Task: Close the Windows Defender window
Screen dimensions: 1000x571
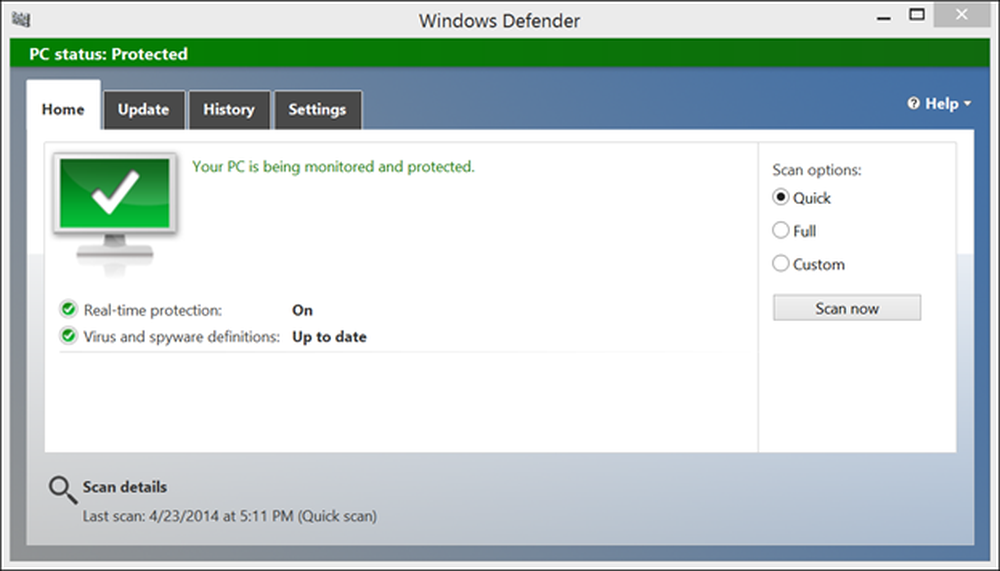Action: tap(962, 15)
